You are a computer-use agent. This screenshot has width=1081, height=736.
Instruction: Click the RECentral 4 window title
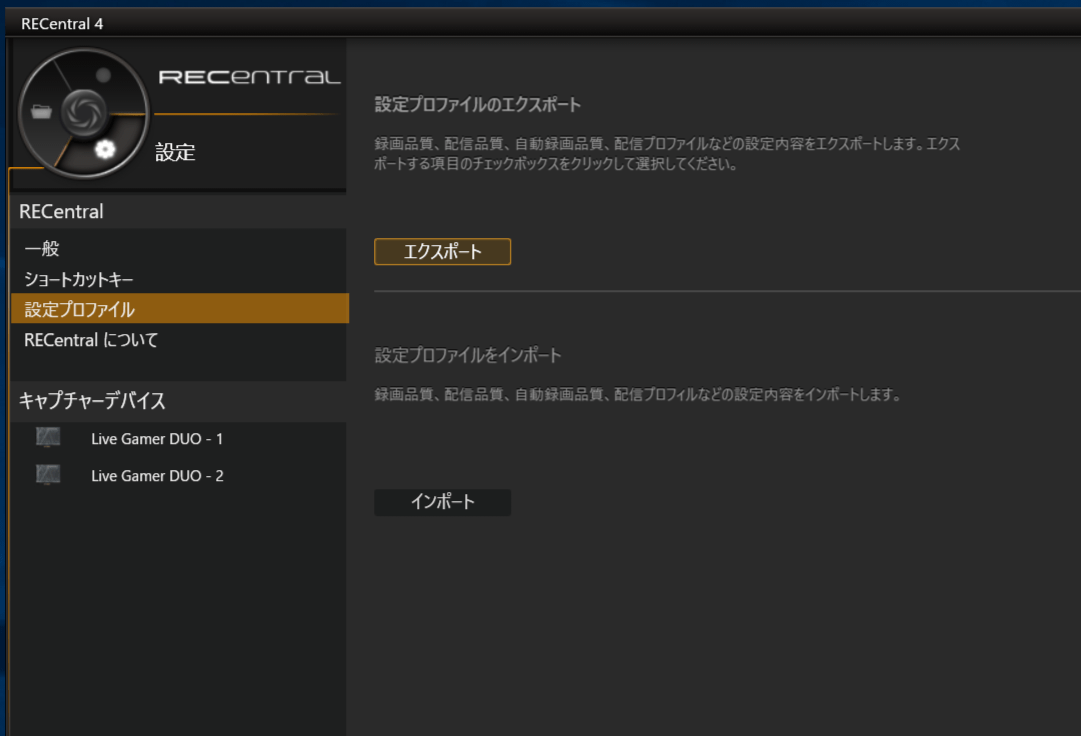pyautogui.click(x=62, y=24)
